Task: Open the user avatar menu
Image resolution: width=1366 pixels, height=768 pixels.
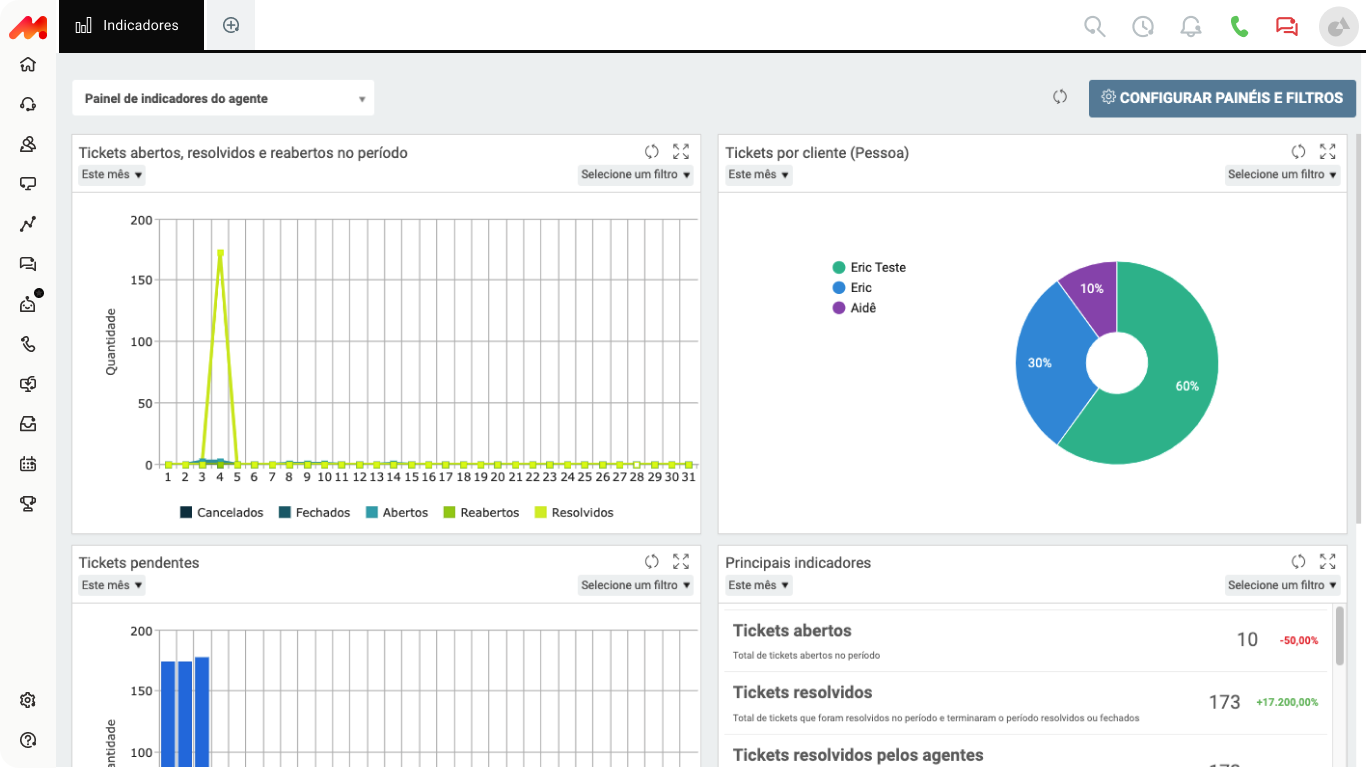Action: pos(1338,26)
